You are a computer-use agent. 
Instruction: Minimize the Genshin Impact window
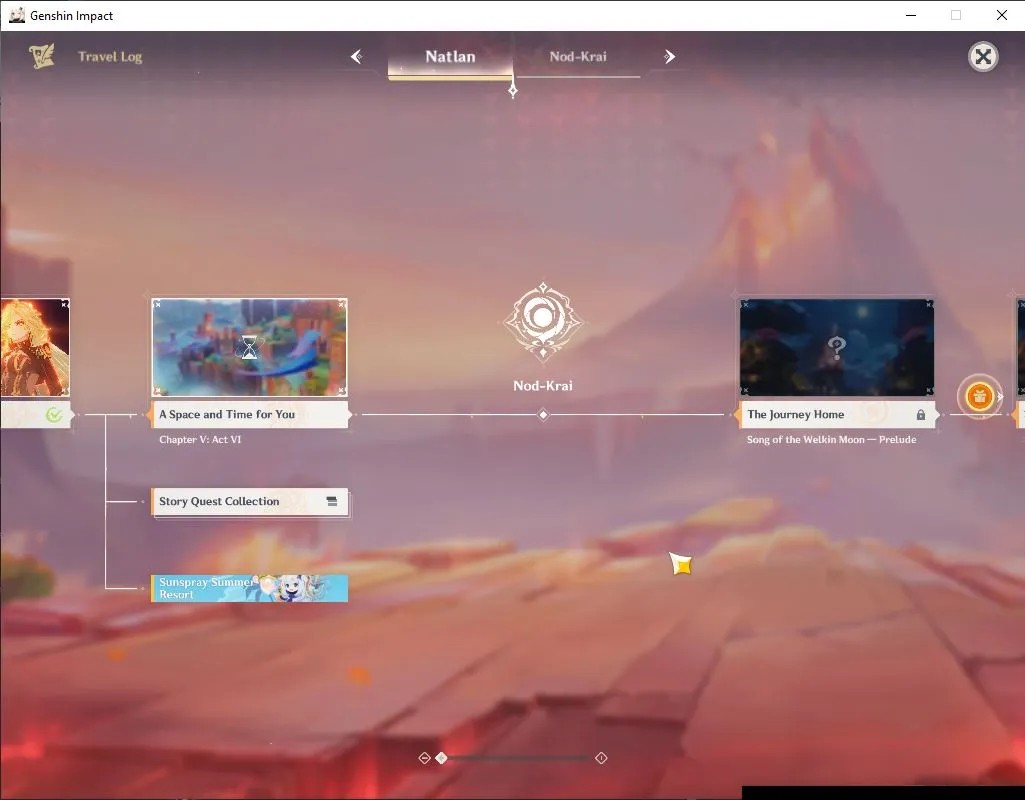[911, 15]
